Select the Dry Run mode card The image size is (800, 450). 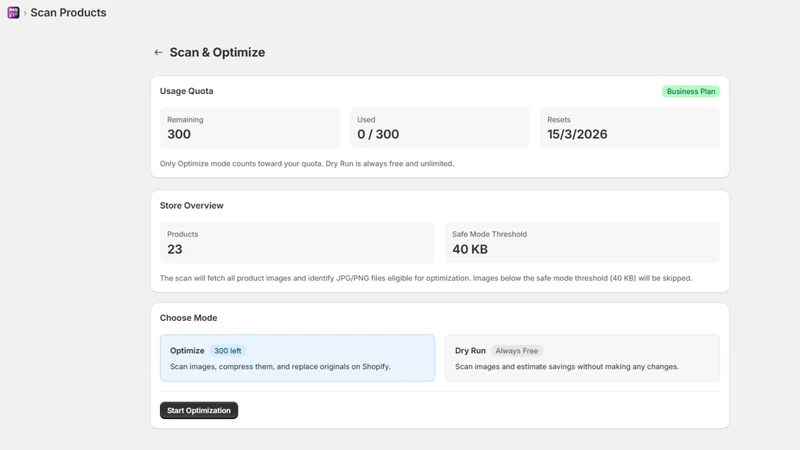point(582,358)
